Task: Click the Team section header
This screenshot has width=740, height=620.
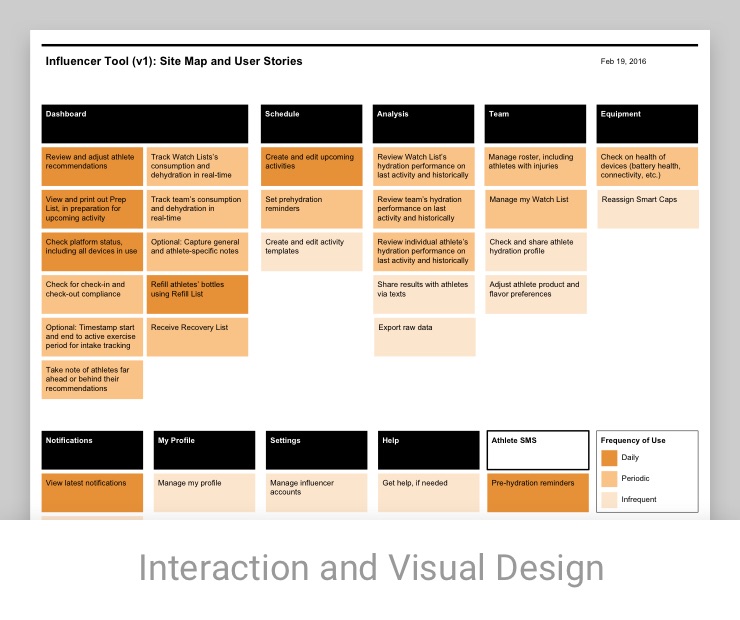Action: pyautogui.click(x=536, y=124)
